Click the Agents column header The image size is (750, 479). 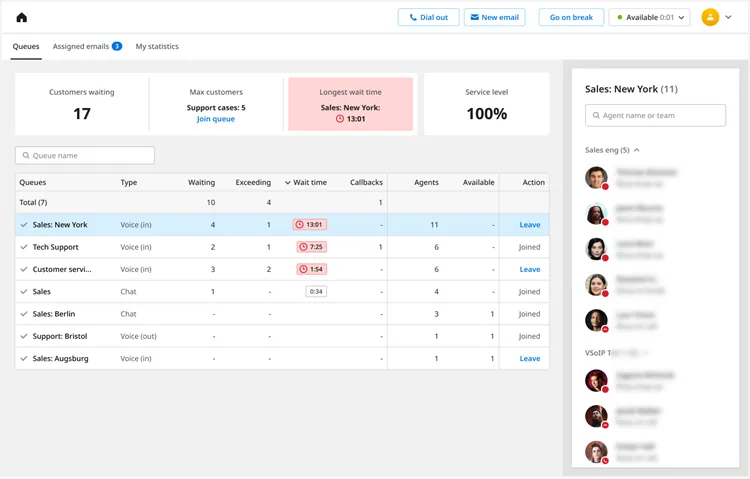tap(426, 182)
